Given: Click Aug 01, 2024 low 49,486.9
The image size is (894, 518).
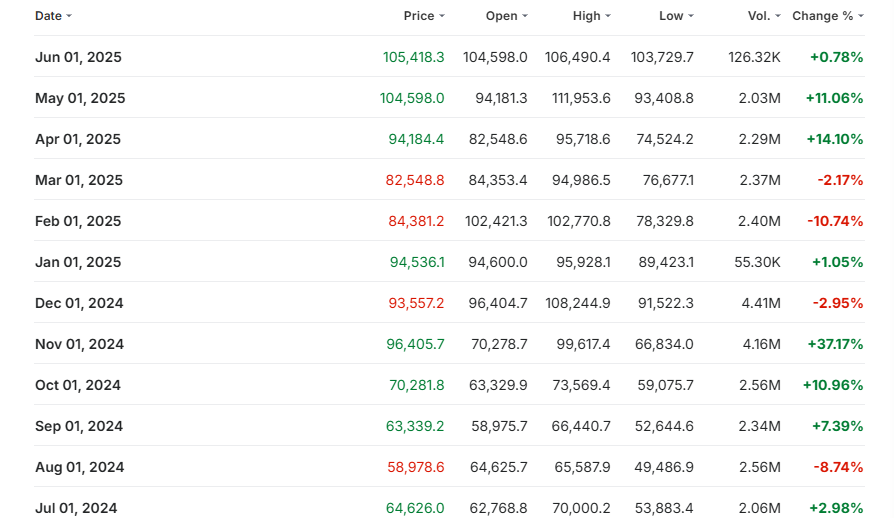Looking at the screenshot, I should click(662, 467).
